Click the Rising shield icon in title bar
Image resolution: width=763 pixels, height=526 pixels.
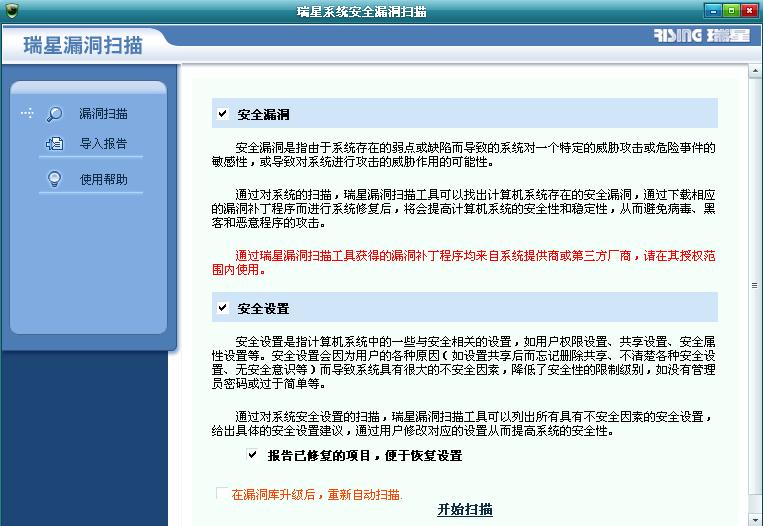coord(12,11)
